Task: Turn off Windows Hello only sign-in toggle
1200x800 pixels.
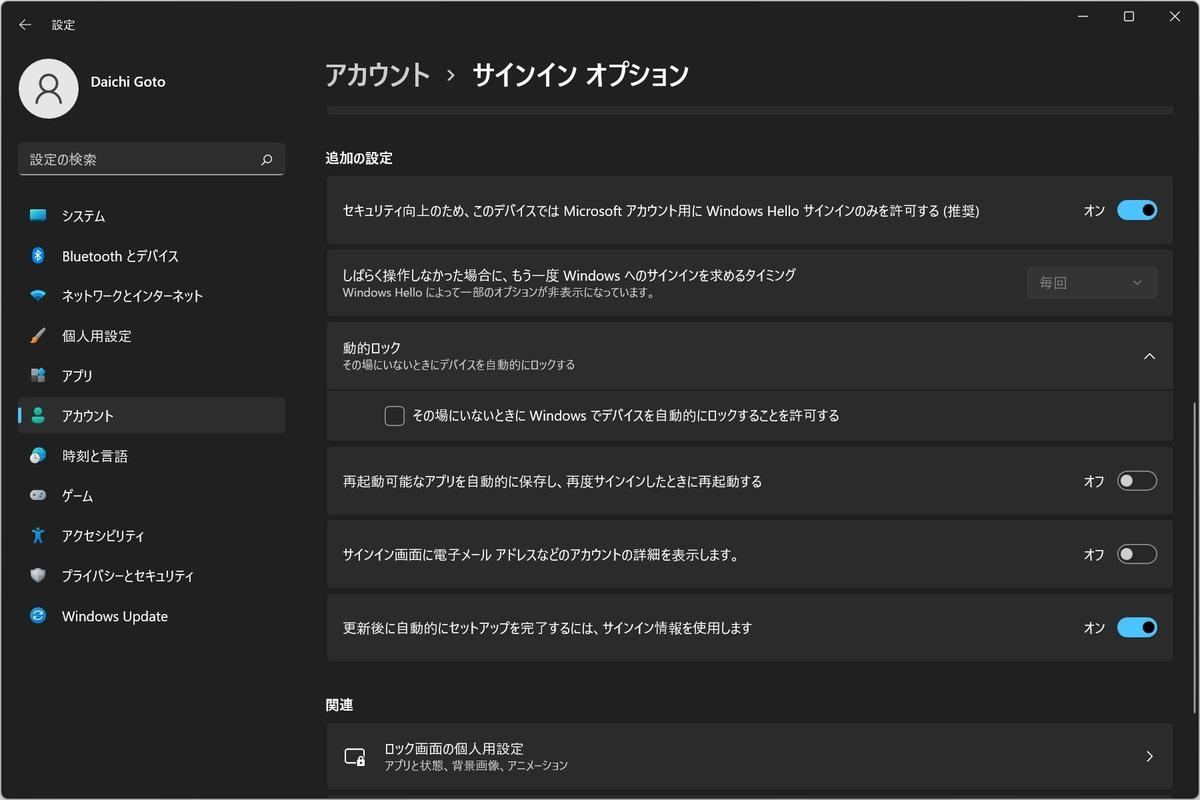Action: [x=1137, y=210]
